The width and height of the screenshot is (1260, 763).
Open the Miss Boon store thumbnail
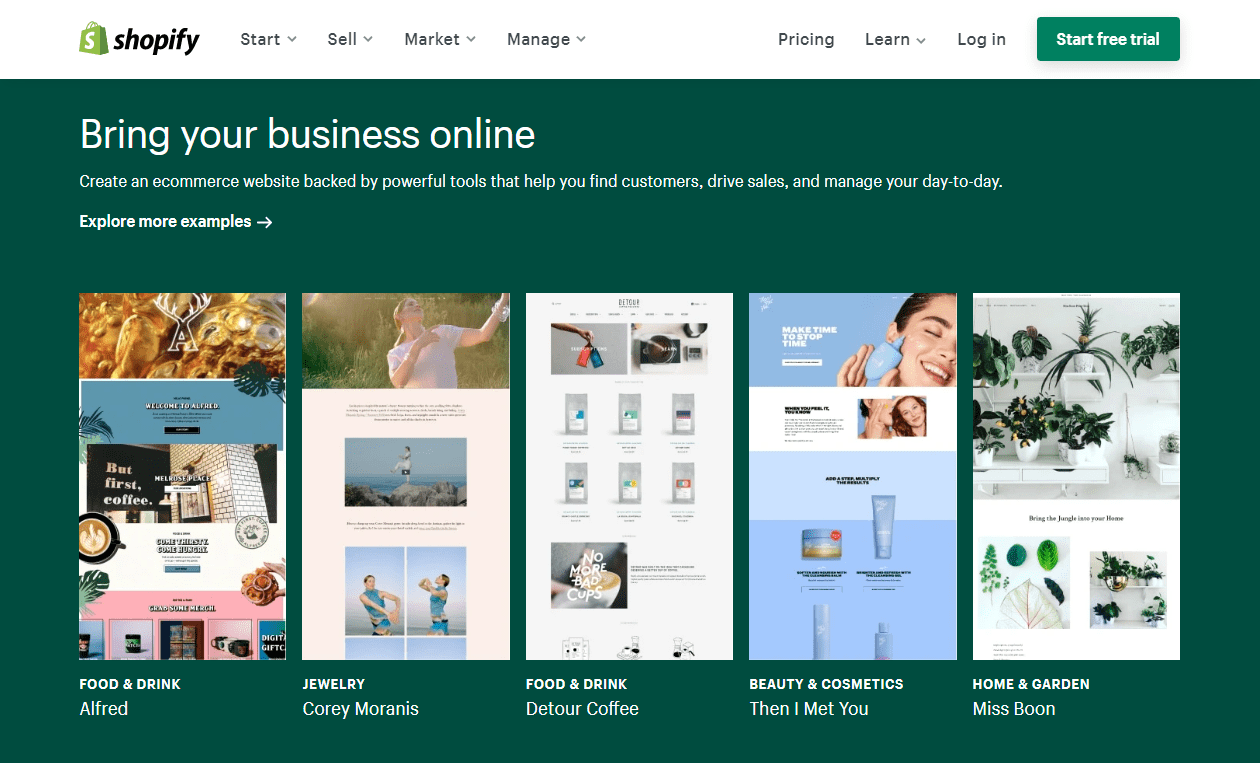tap(1076, 475)
